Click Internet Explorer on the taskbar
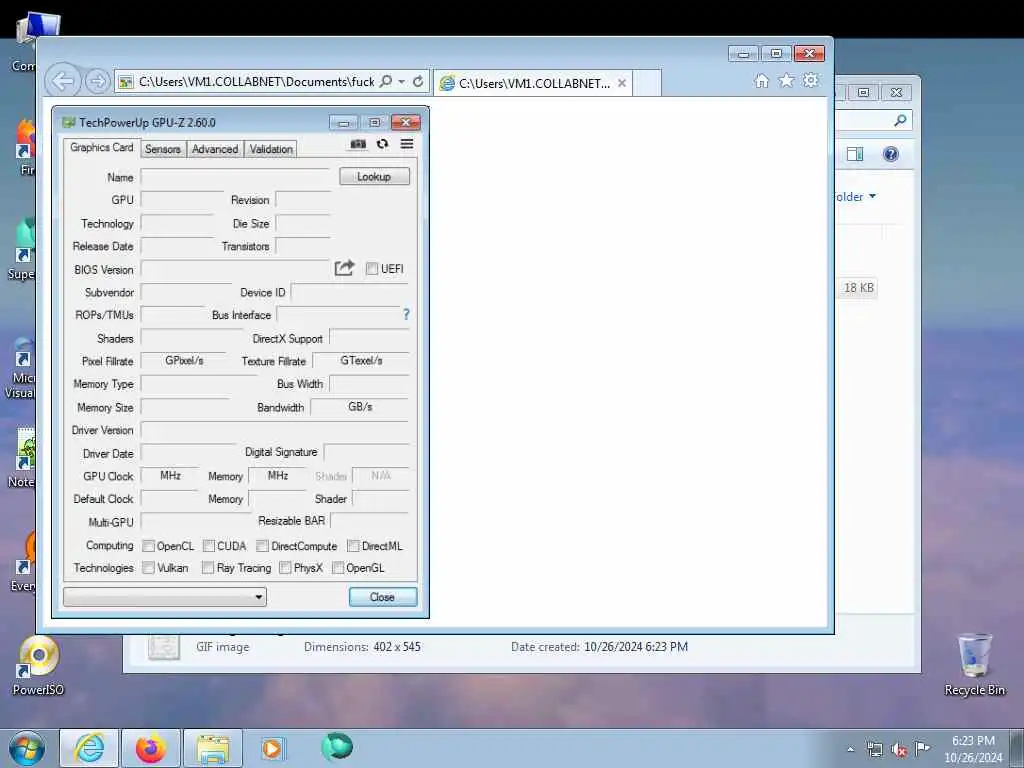This screenshot has width=1024, height=768. (89, 748)
